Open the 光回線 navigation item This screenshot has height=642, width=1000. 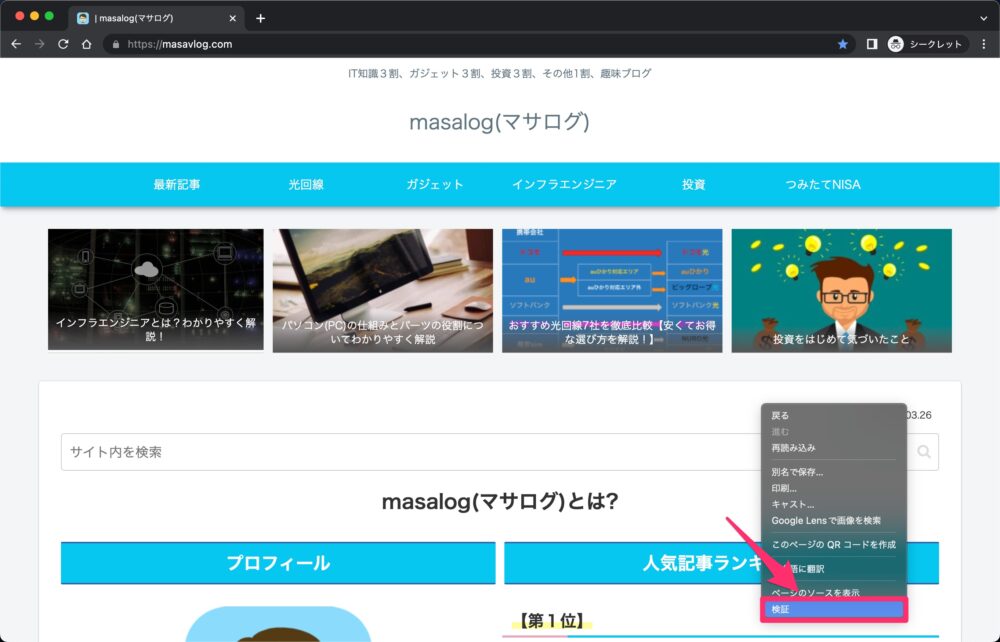tap(306, 184)
